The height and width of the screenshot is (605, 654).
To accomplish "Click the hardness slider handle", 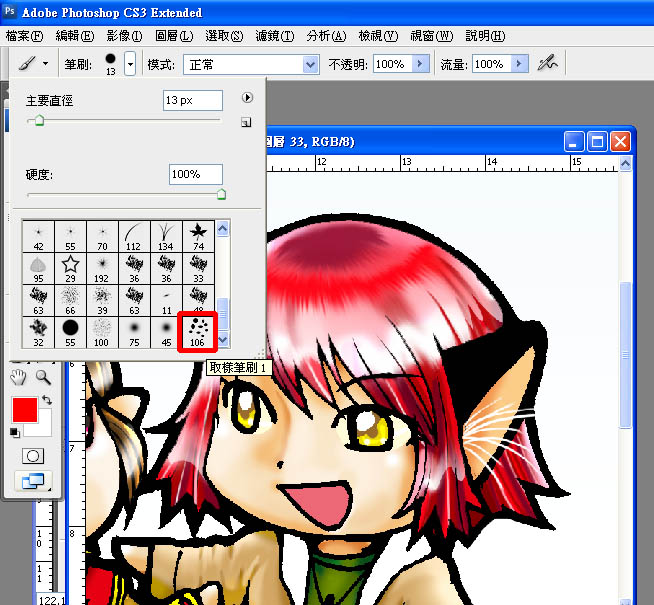I will tap(221, 194).
